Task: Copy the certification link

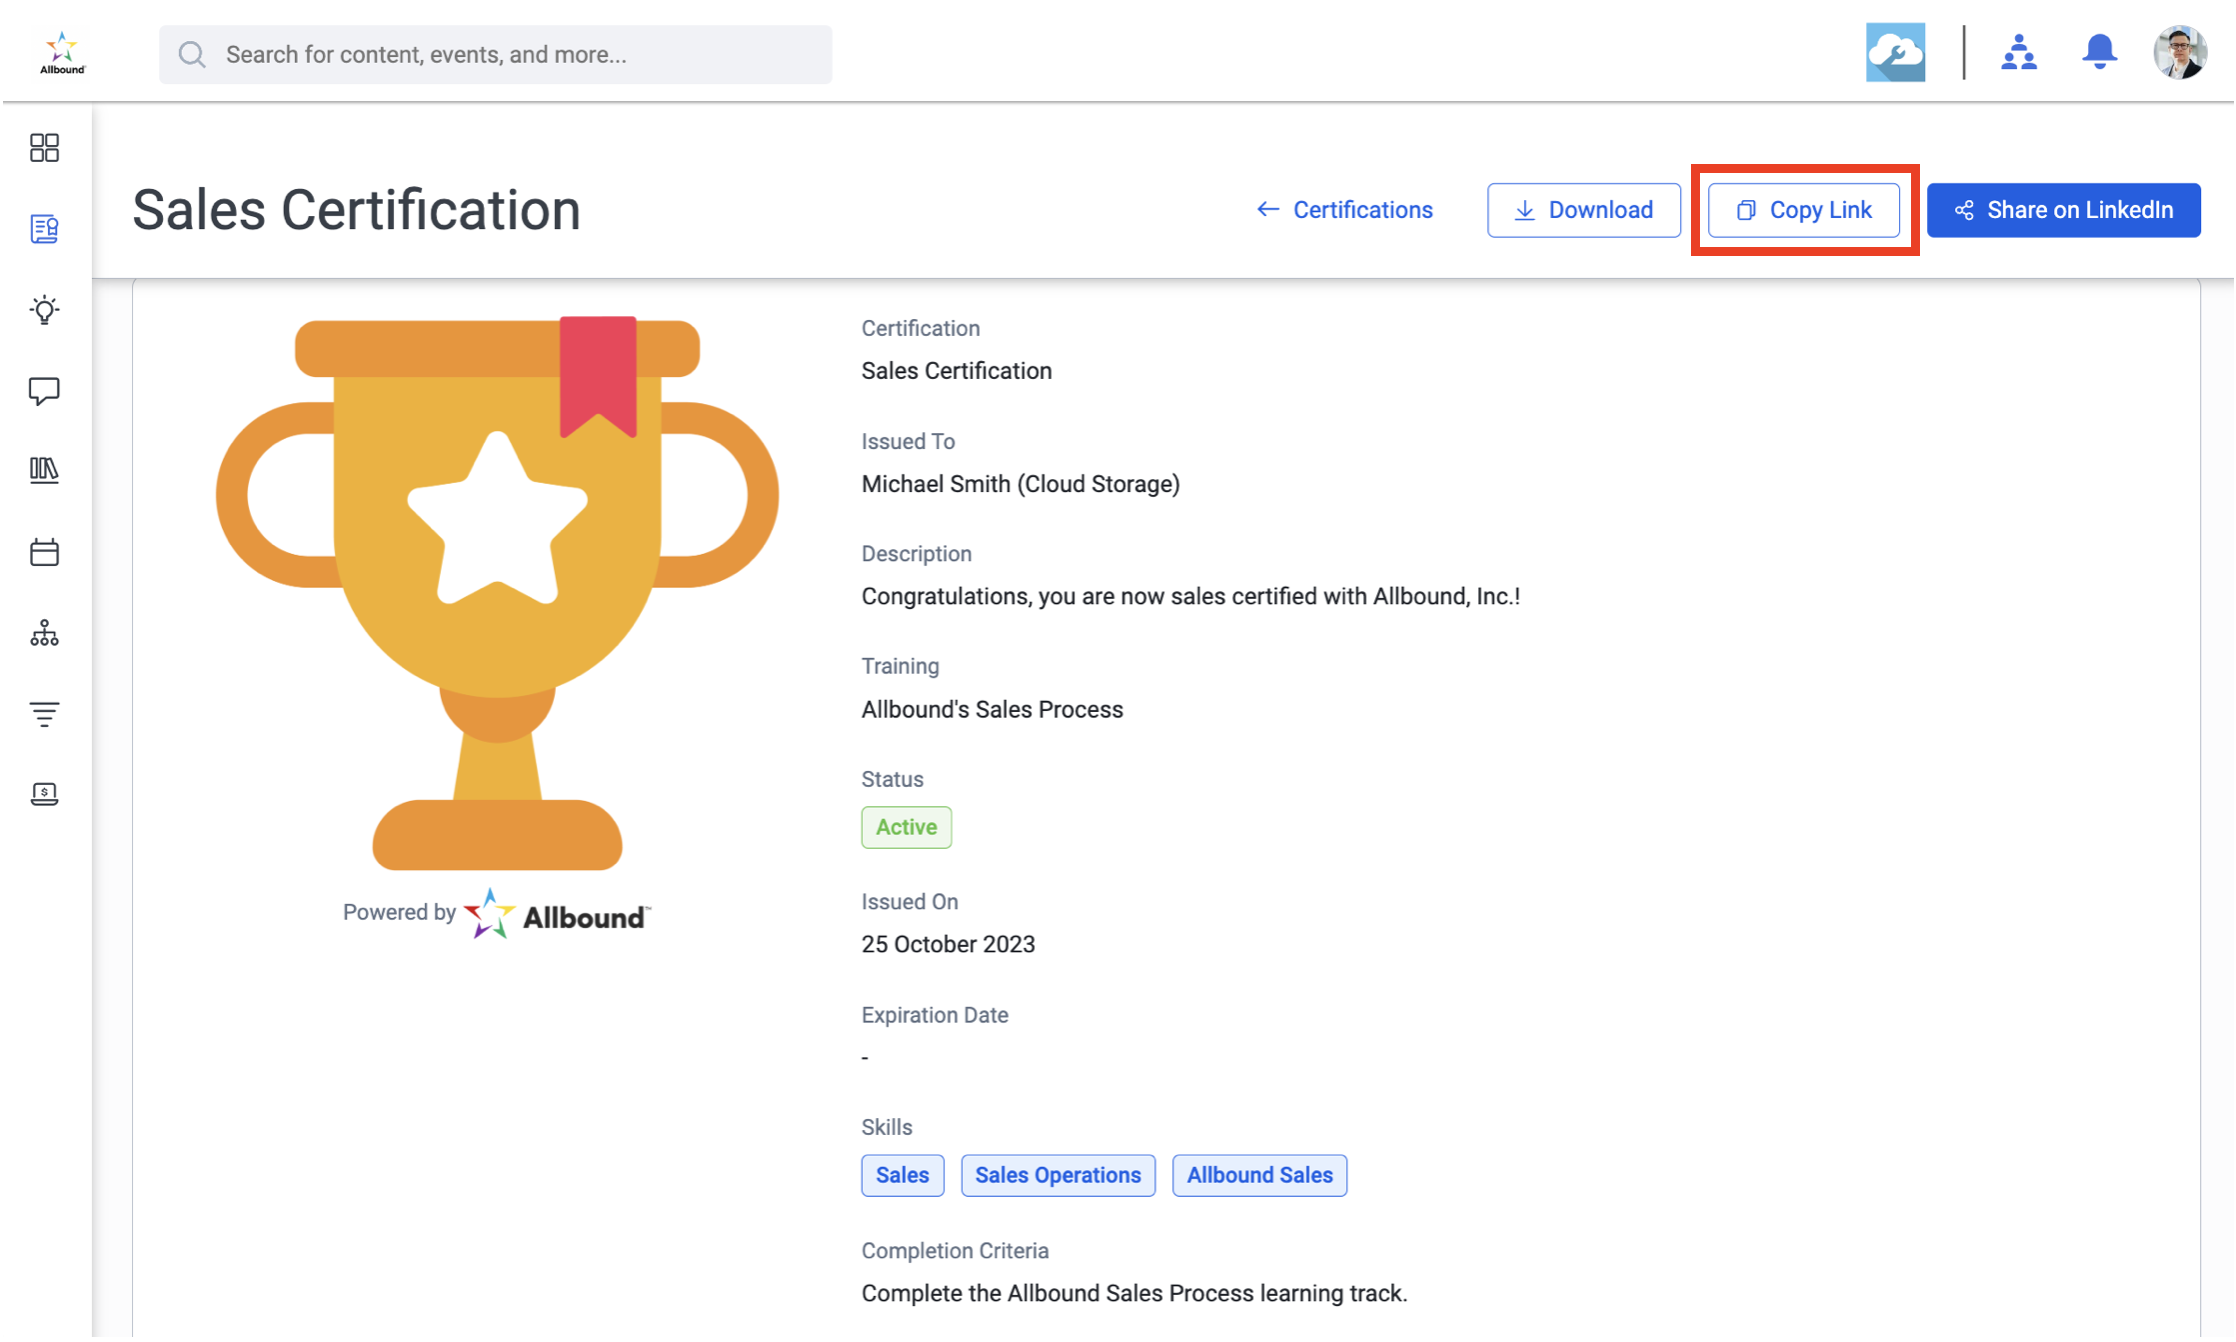Action: [x=1803, y=210]
